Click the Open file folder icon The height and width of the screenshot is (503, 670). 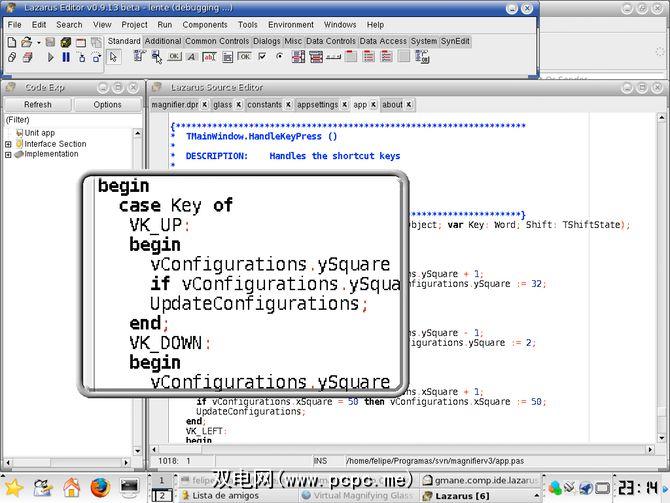[x=26, y=42]
